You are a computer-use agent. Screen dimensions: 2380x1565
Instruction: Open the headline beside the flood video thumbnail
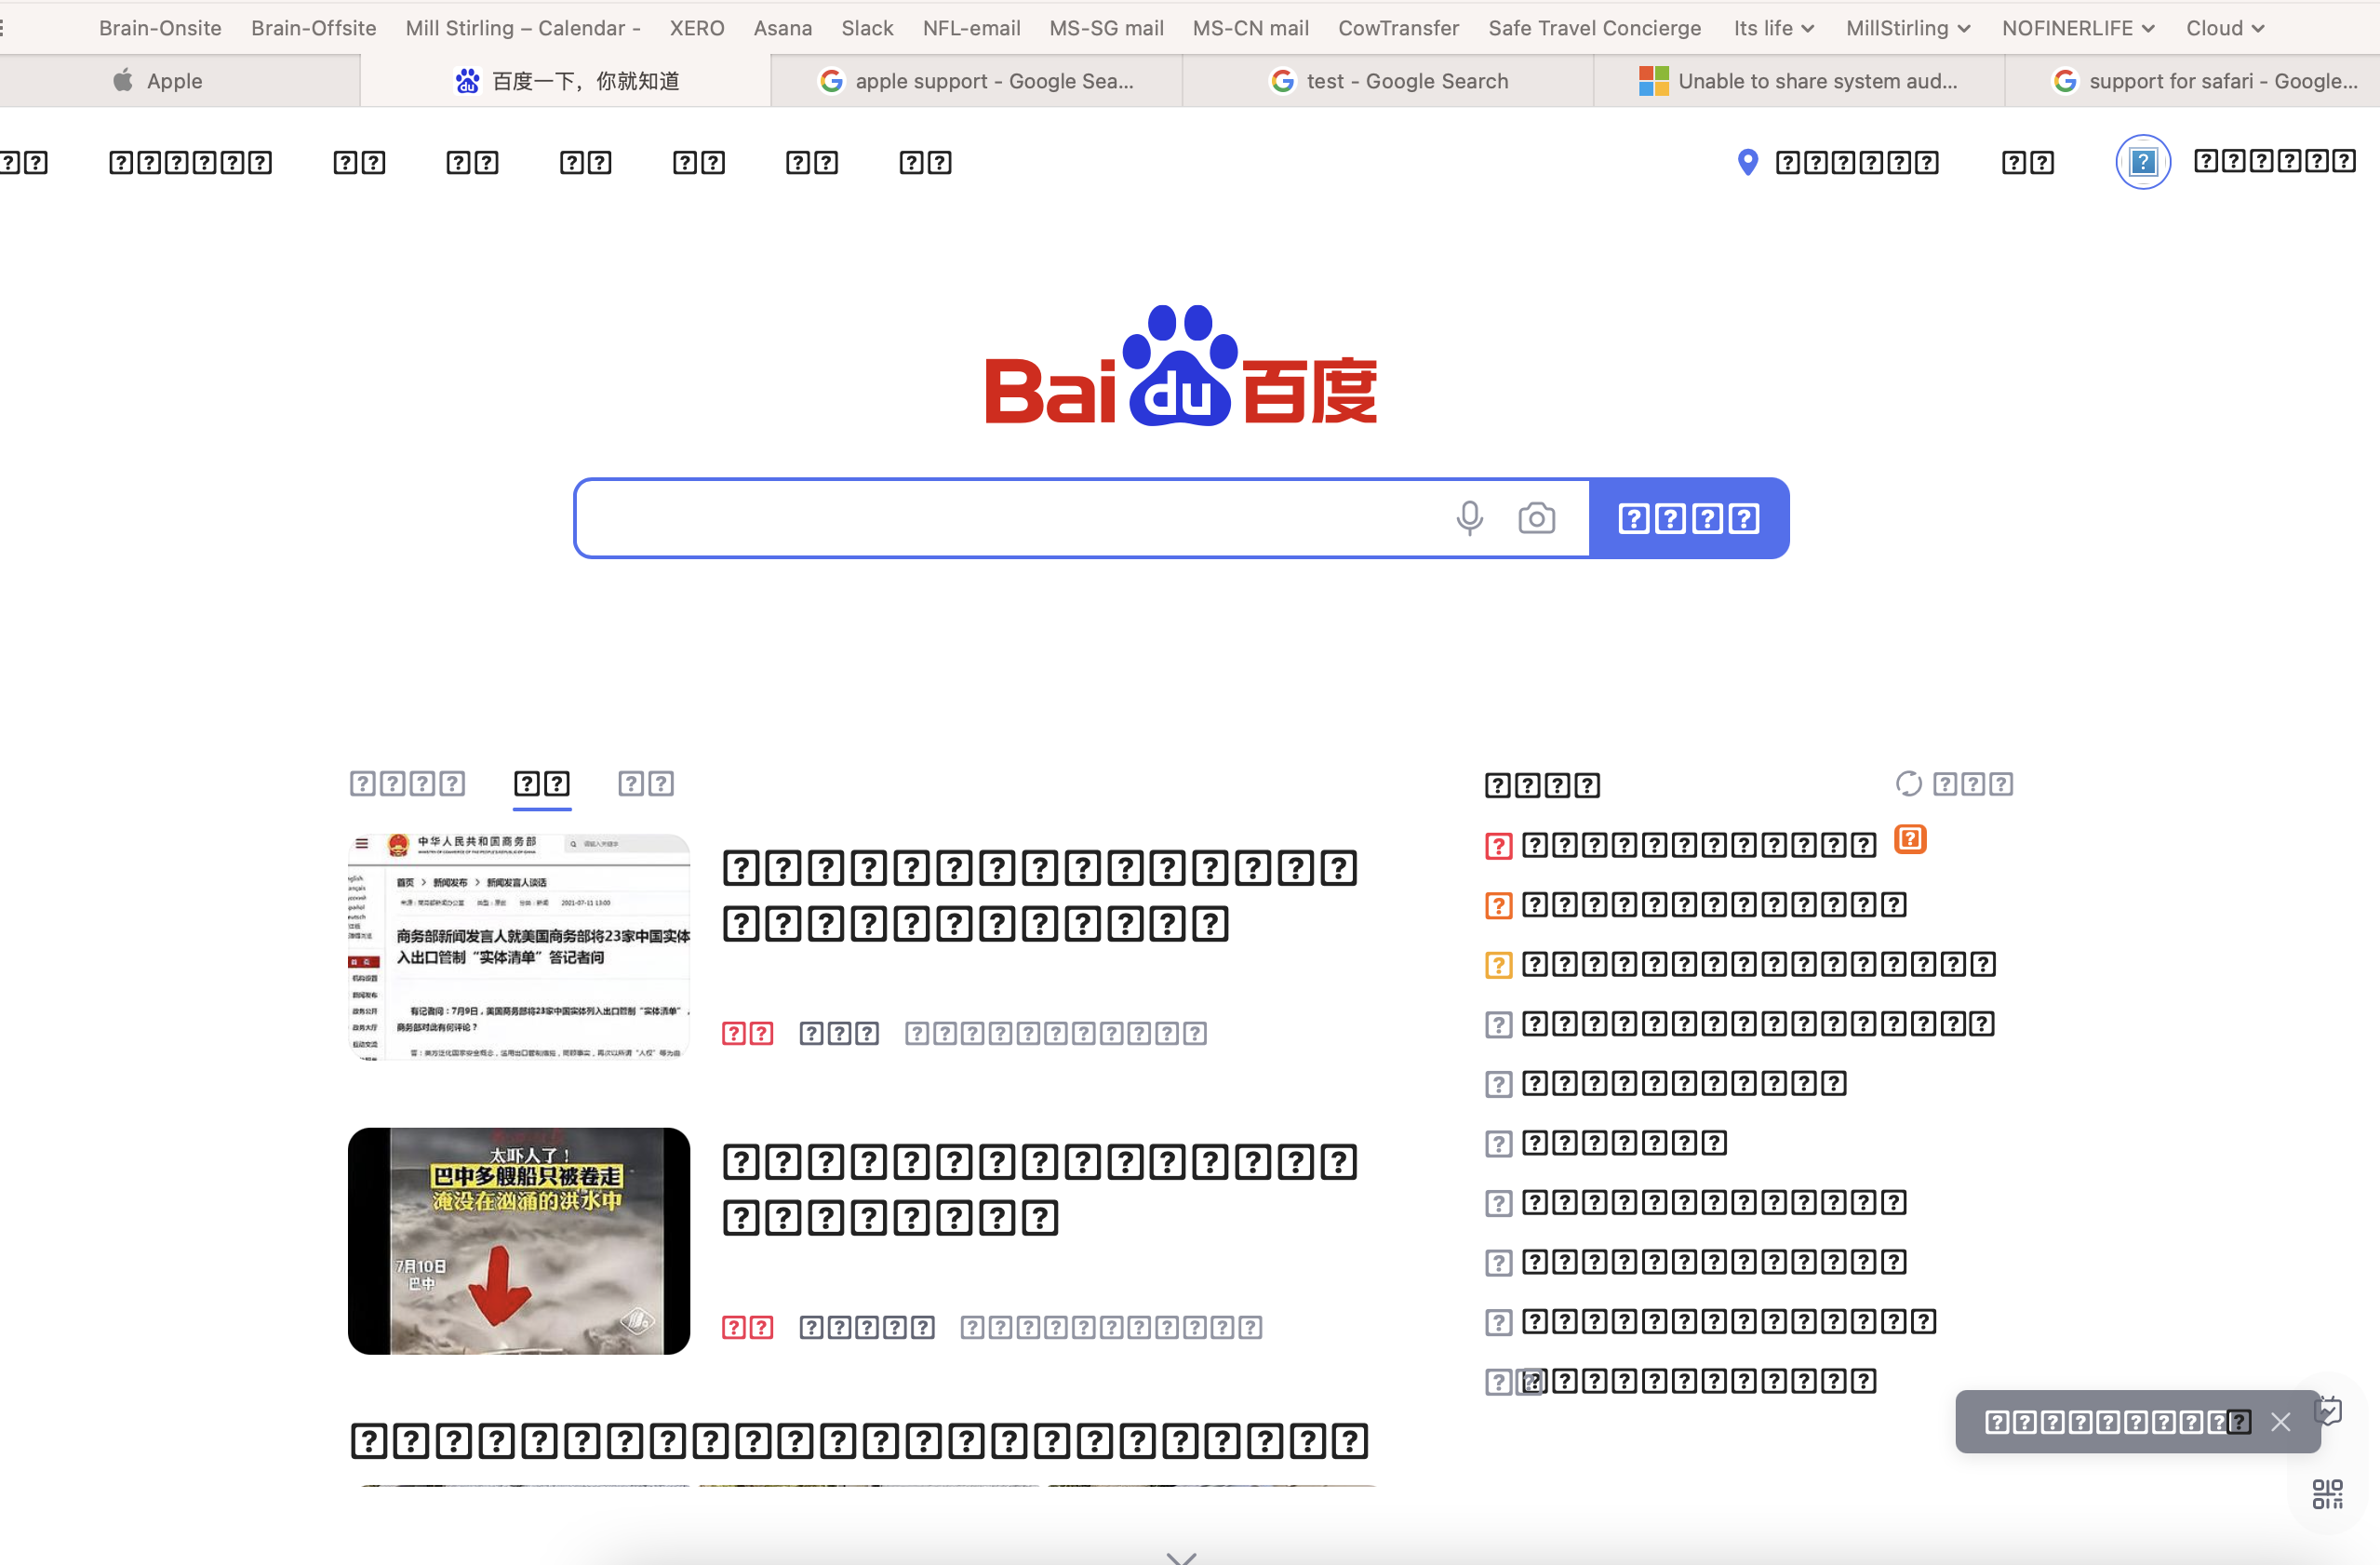pyautogui.click(x=1040, y=1189)
